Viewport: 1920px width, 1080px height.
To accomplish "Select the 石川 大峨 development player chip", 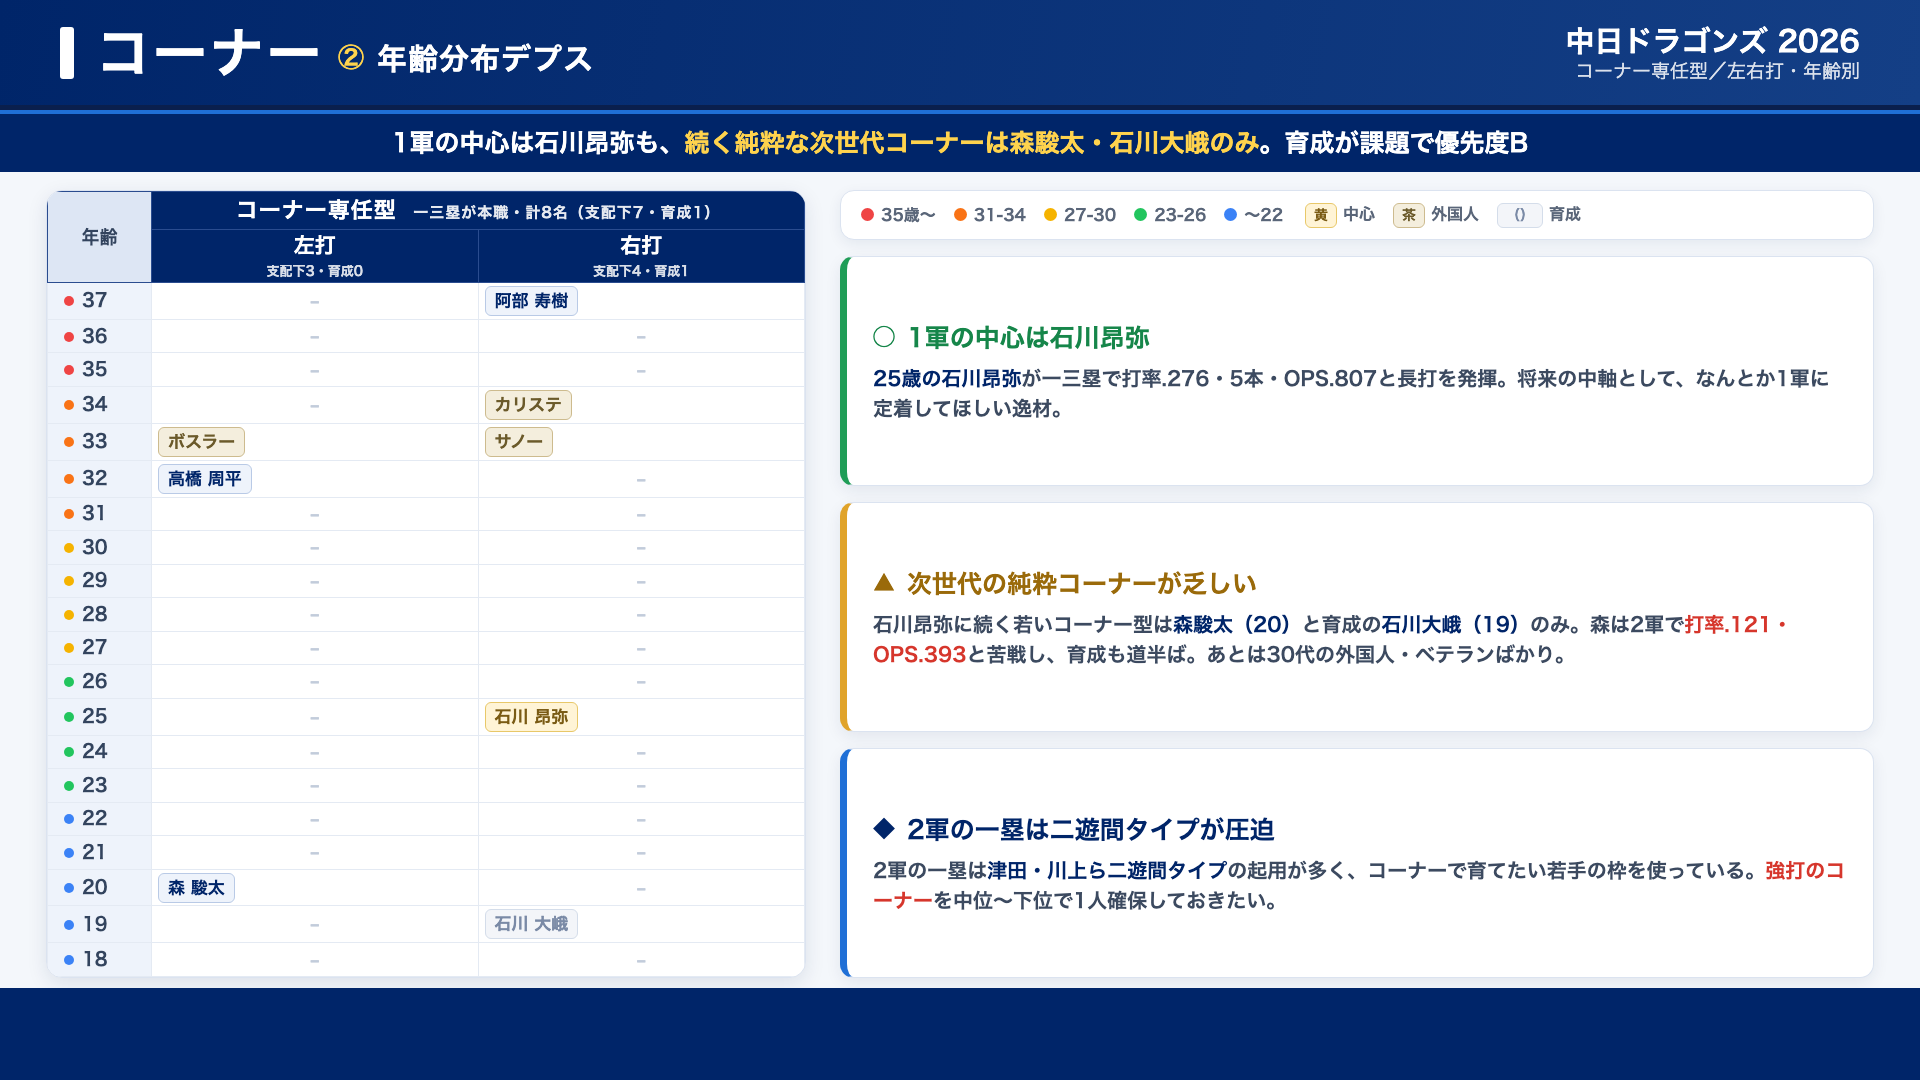I will [531, 924].
